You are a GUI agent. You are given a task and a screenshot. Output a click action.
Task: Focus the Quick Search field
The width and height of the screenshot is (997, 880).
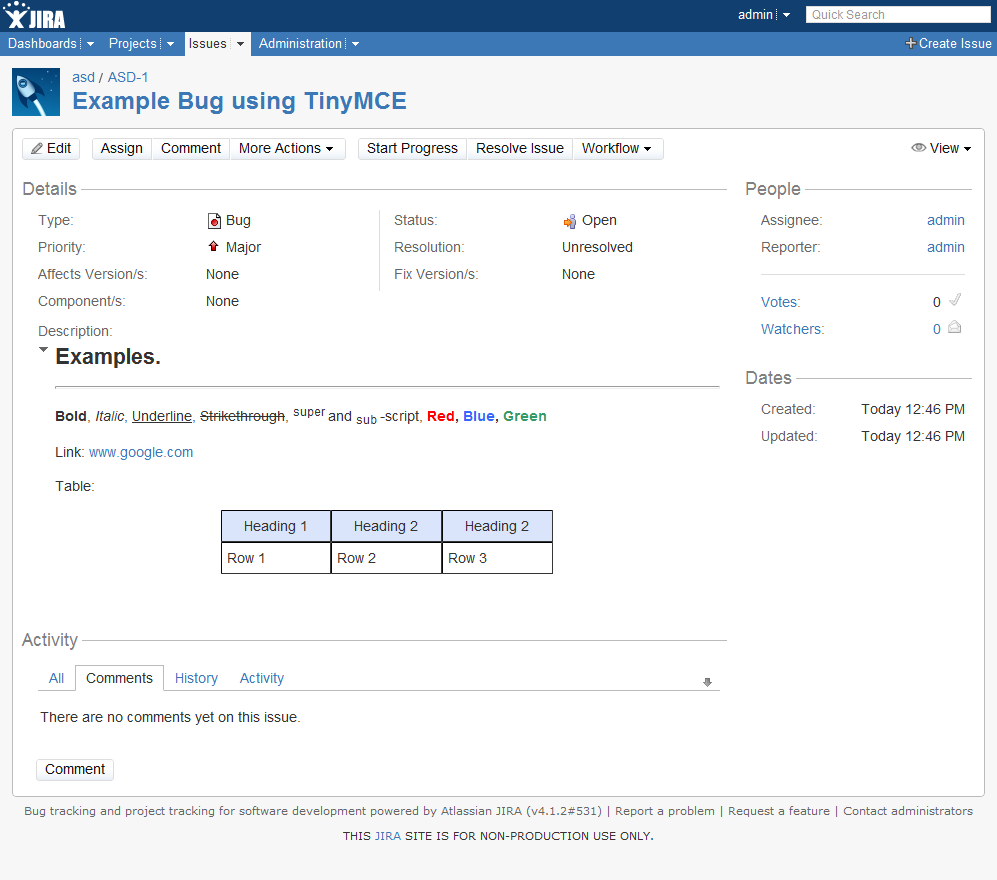pyautogui.click(x=898, y=15)
